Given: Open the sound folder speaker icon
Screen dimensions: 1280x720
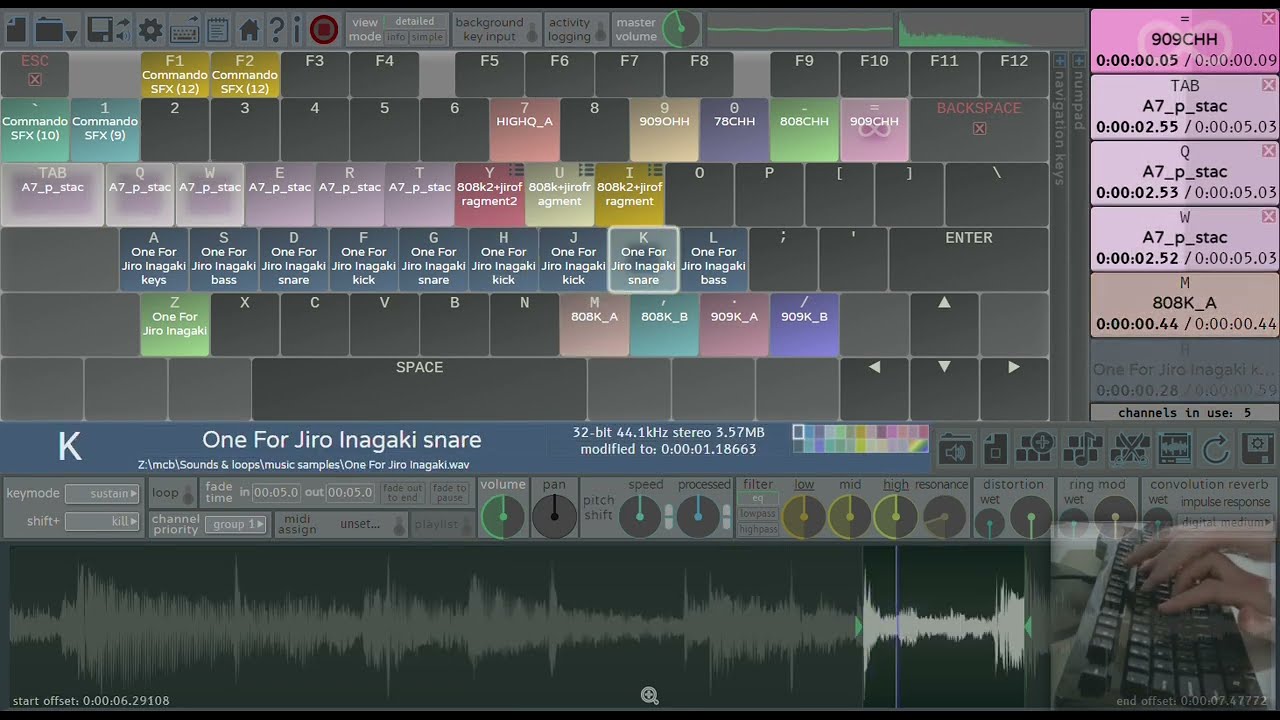Looking at the screenshot, I should pyautogui.click(x=955, y=449).
